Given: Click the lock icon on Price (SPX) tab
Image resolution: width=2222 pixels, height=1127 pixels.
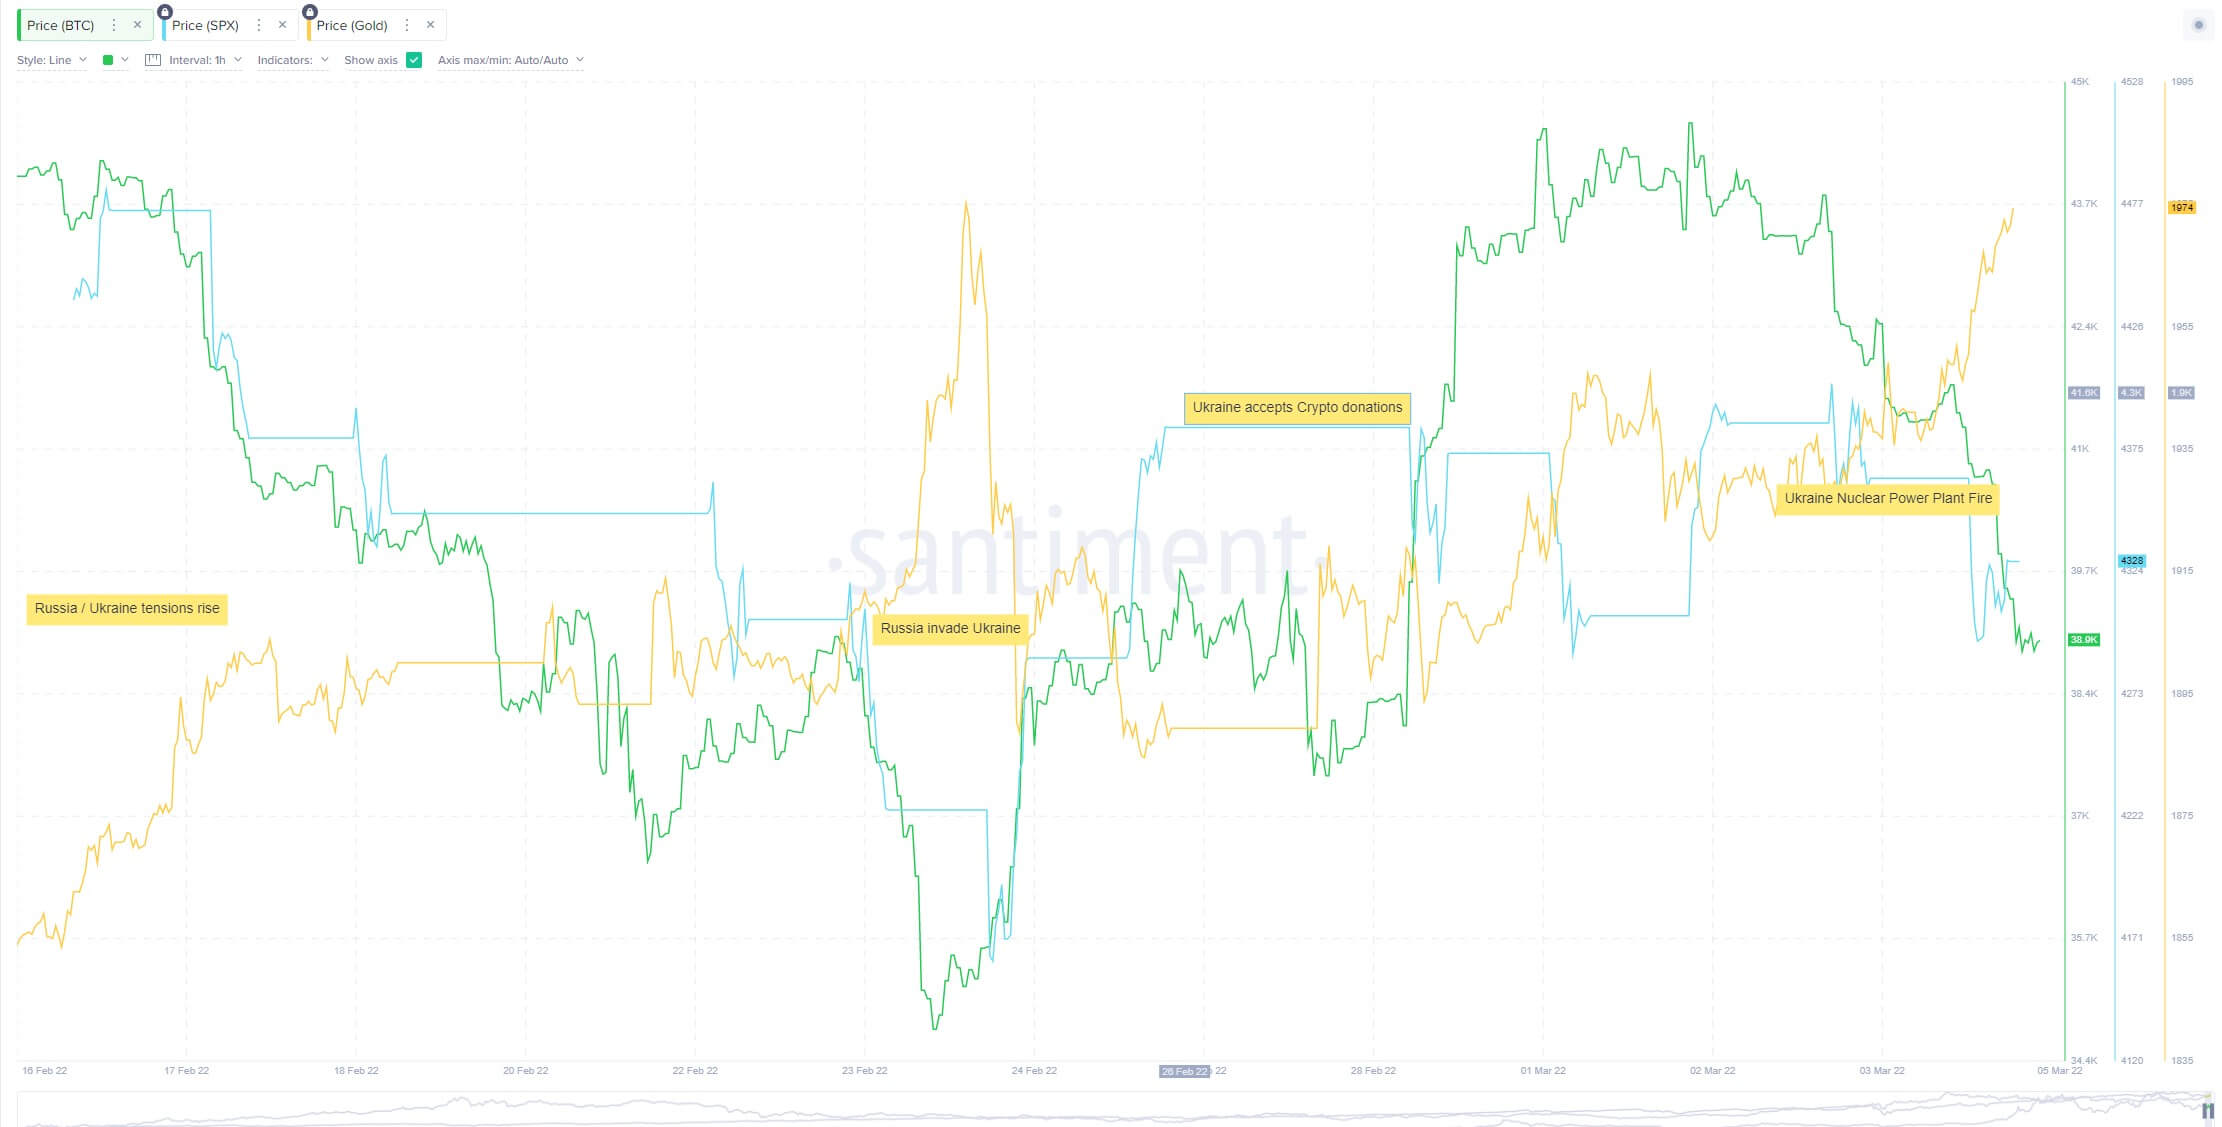Looking at the screenshot, I should pyautogui.click(x=163, y=12).
